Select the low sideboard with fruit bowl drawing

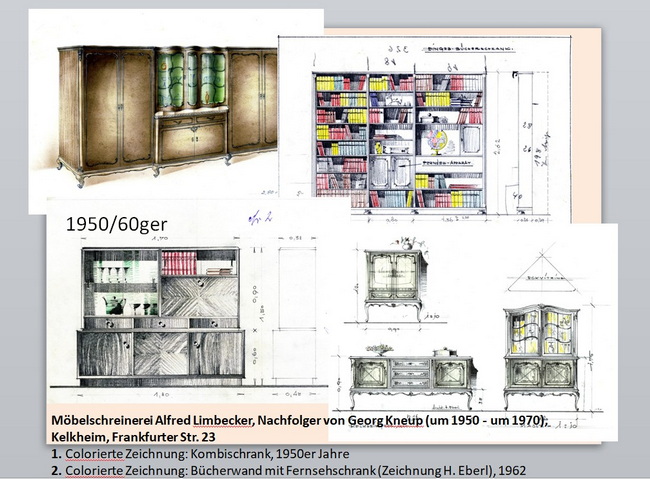(413, 375)
